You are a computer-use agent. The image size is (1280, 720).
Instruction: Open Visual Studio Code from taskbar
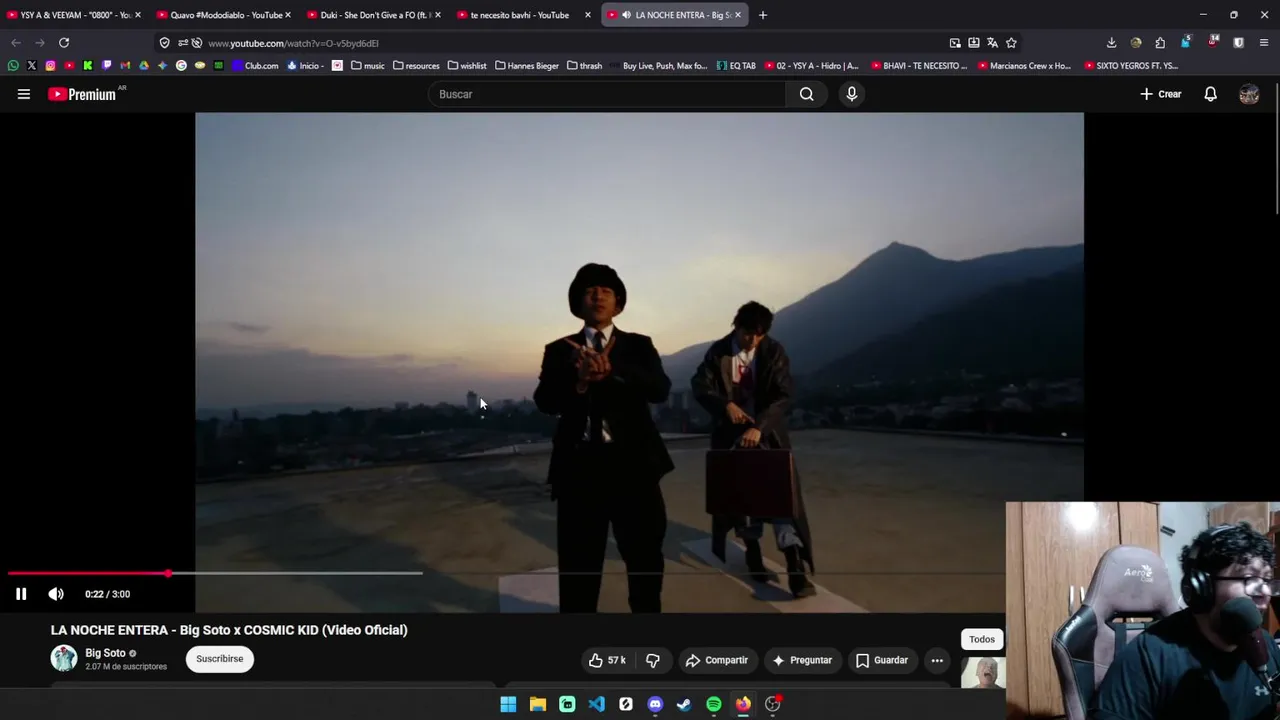click(x=596, y=704)
